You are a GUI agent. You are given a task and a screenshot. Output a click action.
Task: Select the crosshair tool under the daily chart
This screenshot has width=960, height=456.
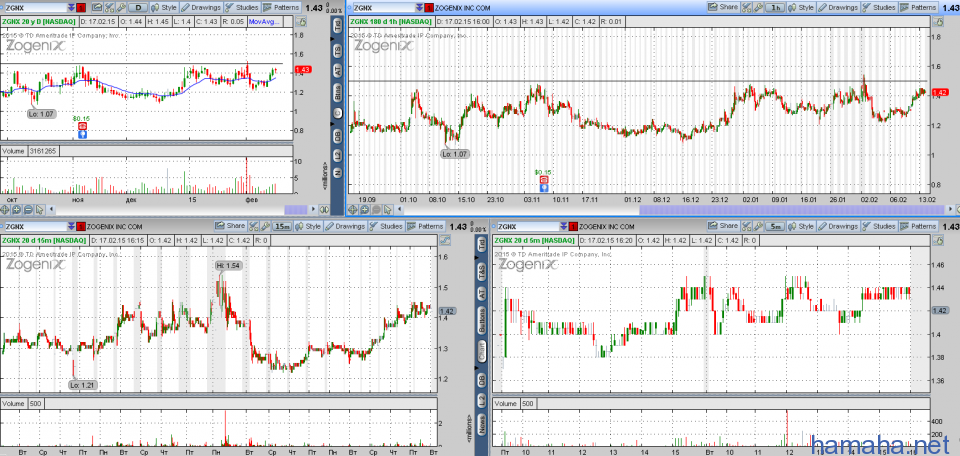coord(5,210)
